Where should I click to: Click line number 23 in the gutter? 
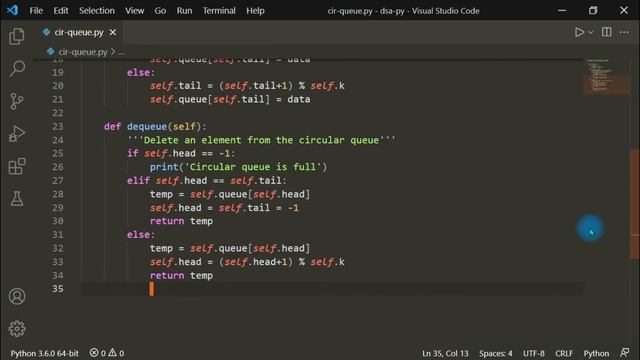[58, 127]
